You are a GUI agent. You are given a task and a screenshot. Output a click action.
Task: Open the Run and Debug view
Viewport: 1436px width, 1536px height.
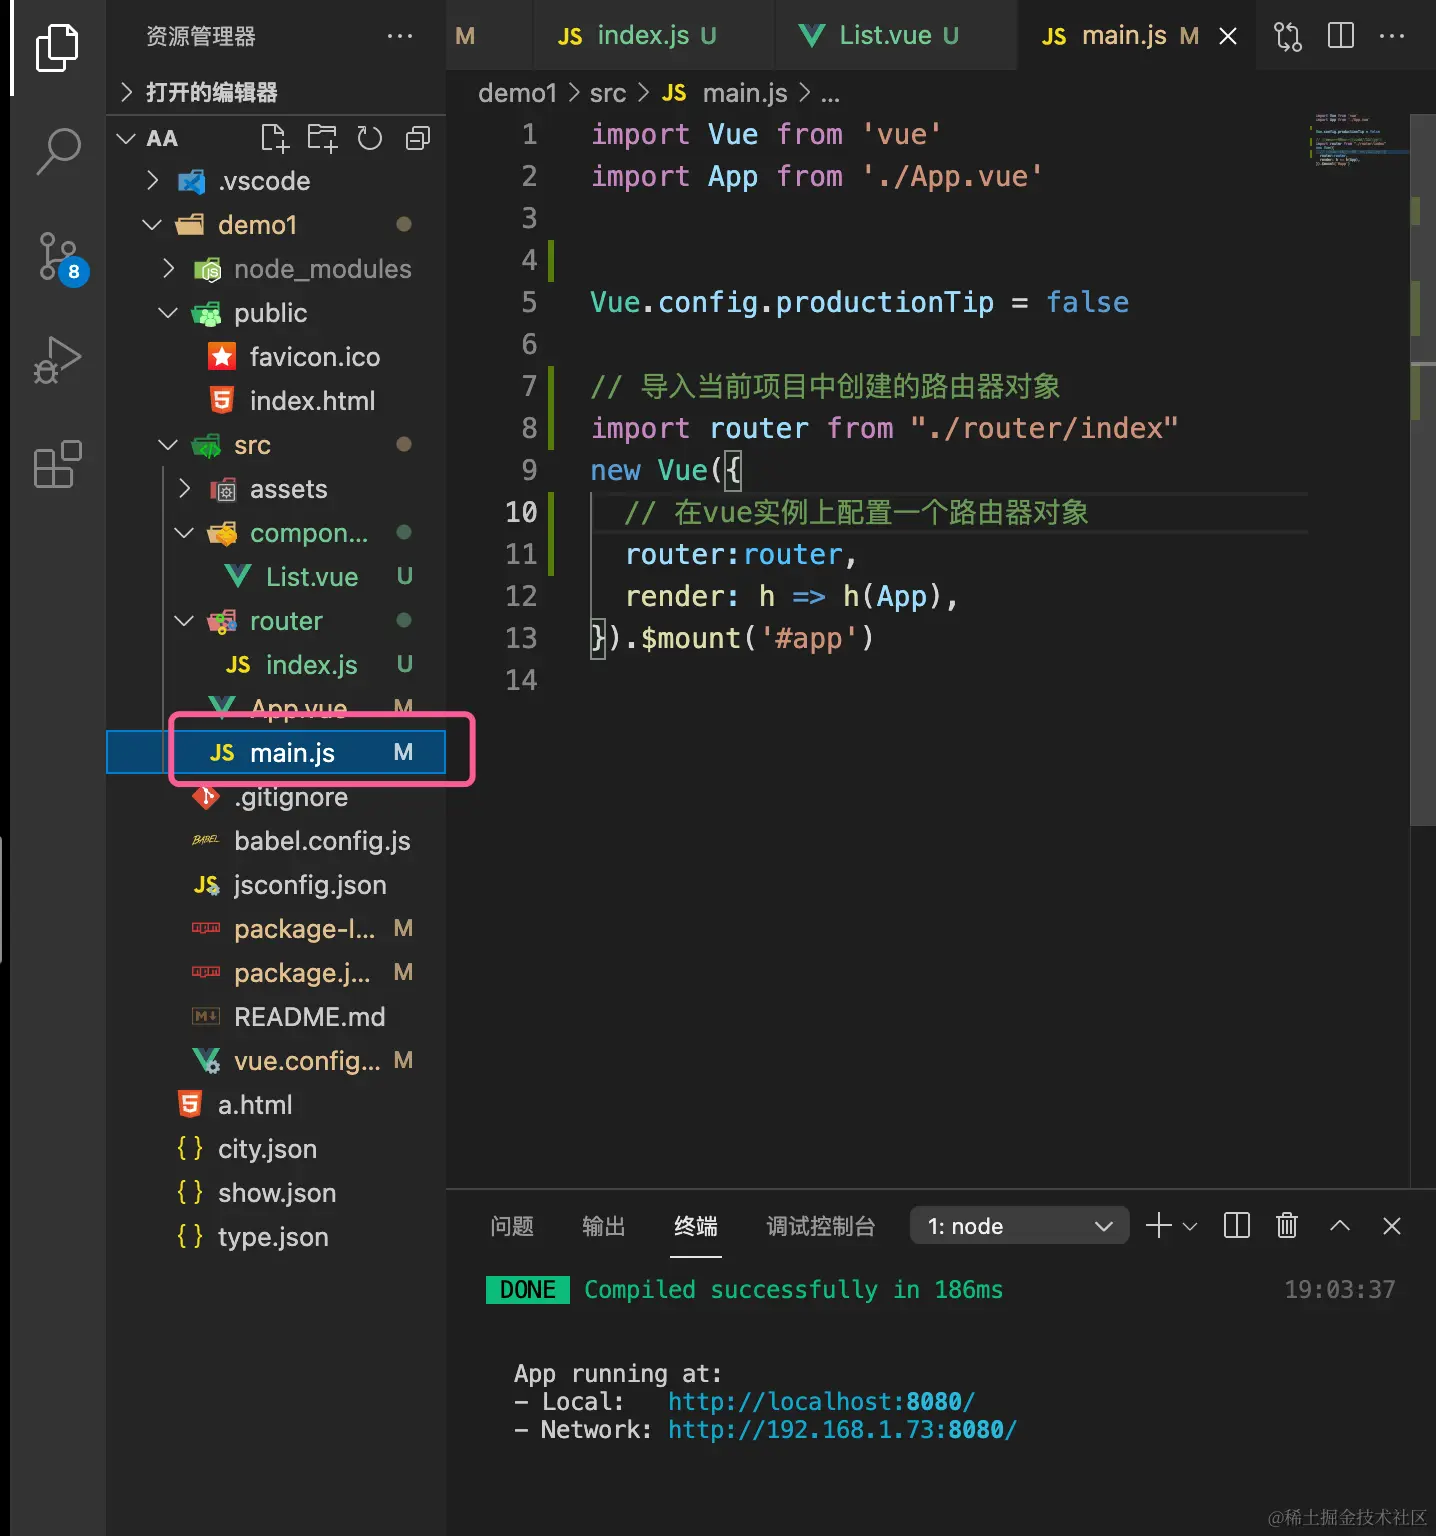(x=57, y=361)
